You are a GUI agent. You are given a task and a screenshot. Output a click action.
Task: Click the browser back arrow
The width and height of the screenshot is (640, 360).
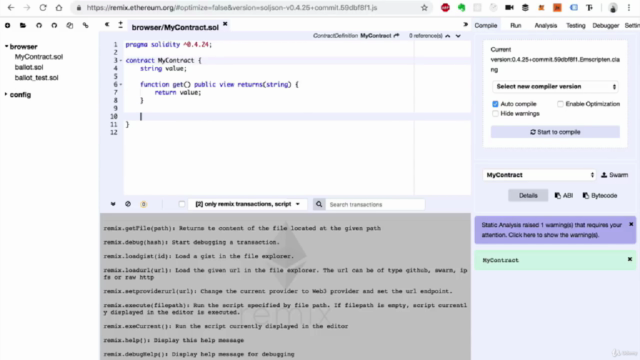[x=11, y=8]
